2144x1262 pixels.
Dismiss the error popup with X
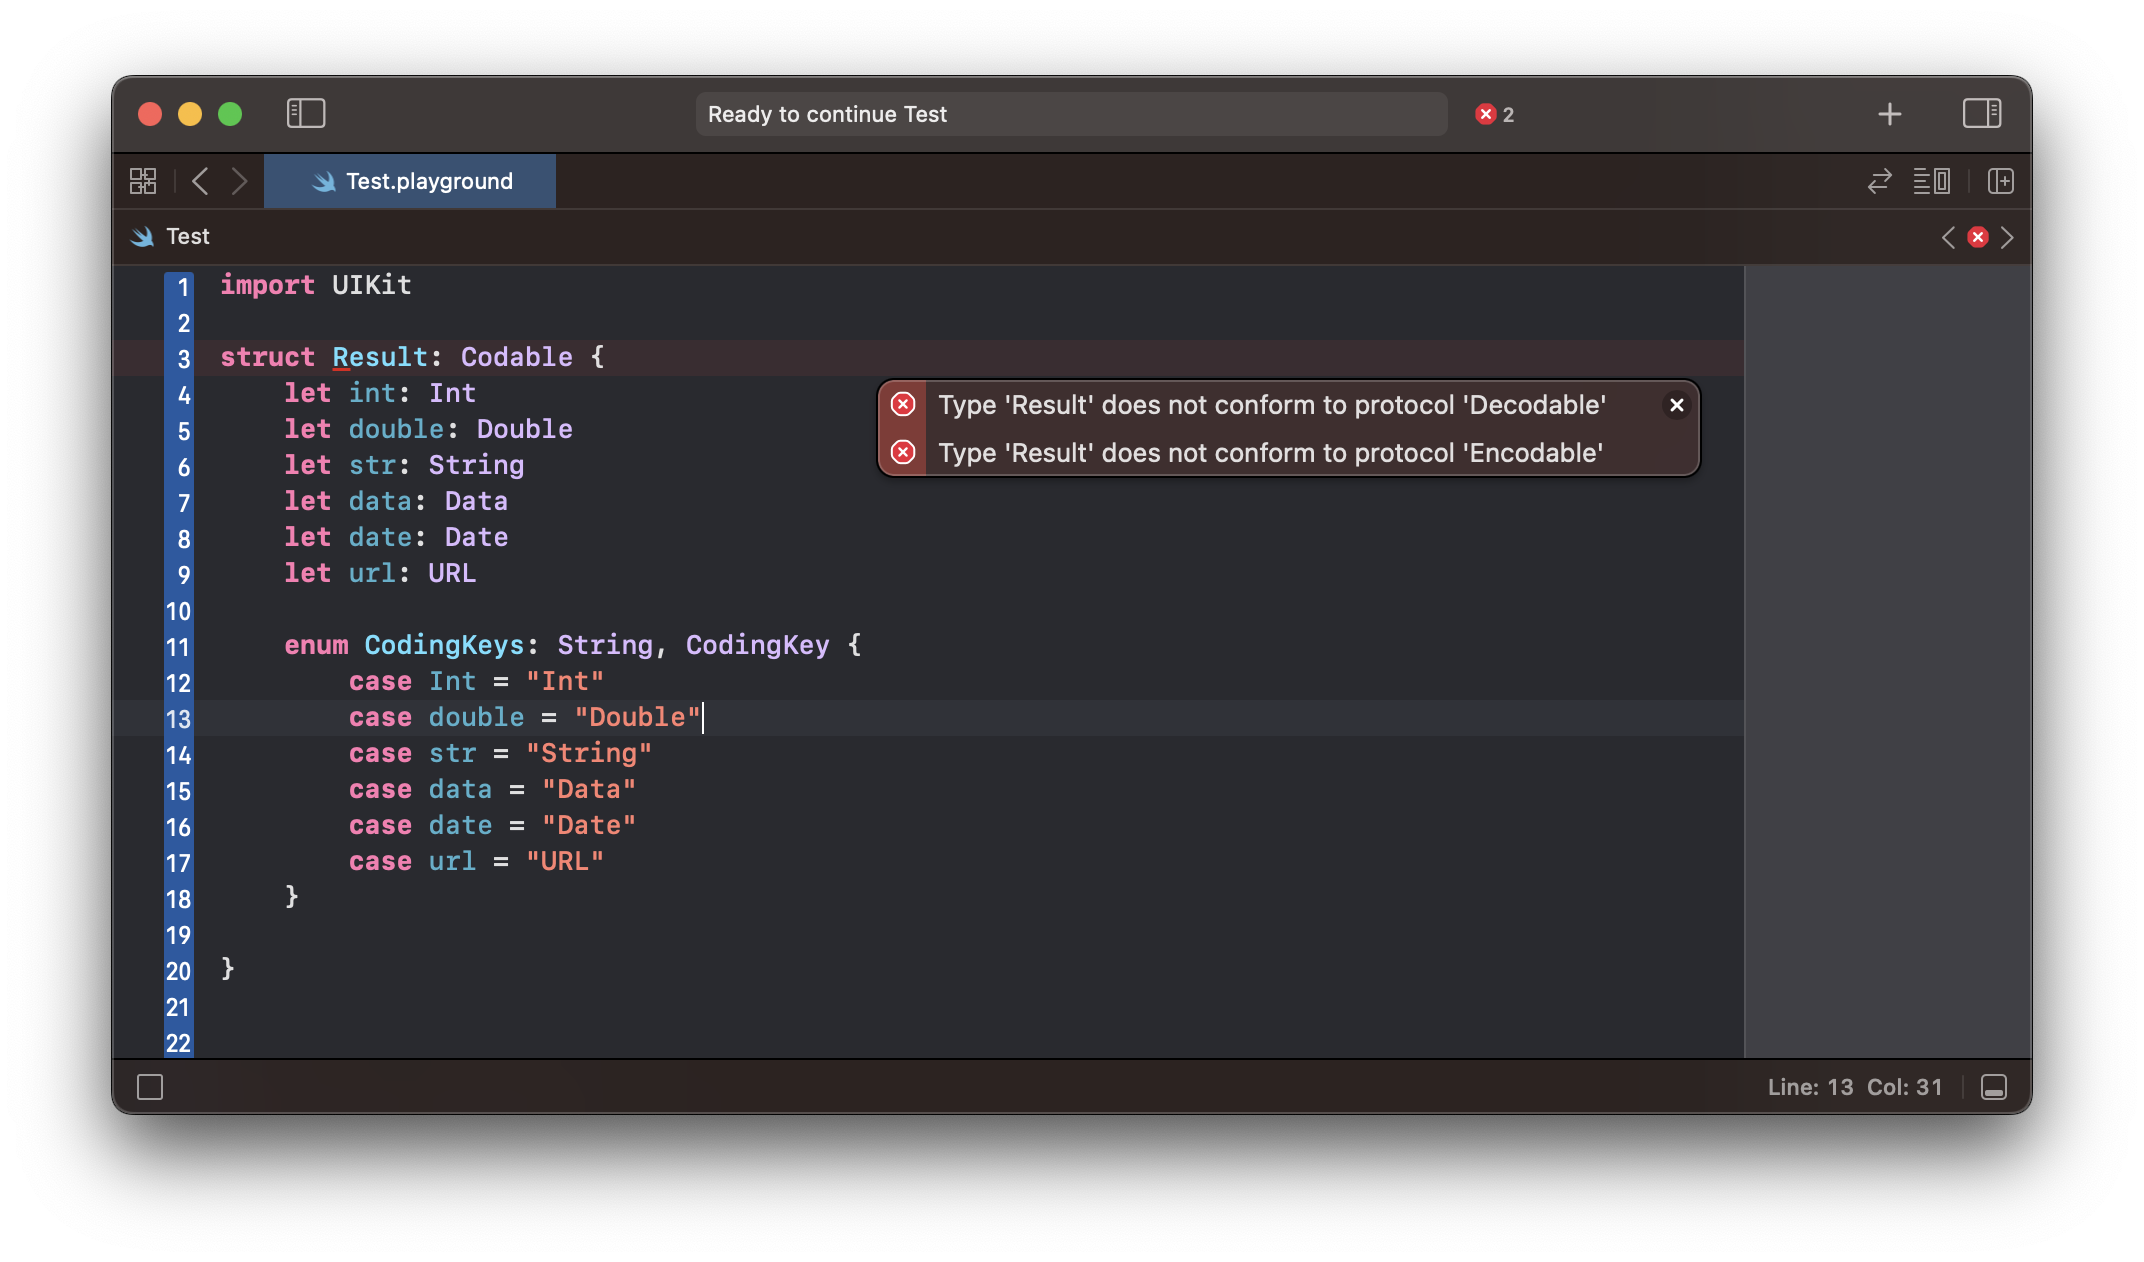(1676, 405)
